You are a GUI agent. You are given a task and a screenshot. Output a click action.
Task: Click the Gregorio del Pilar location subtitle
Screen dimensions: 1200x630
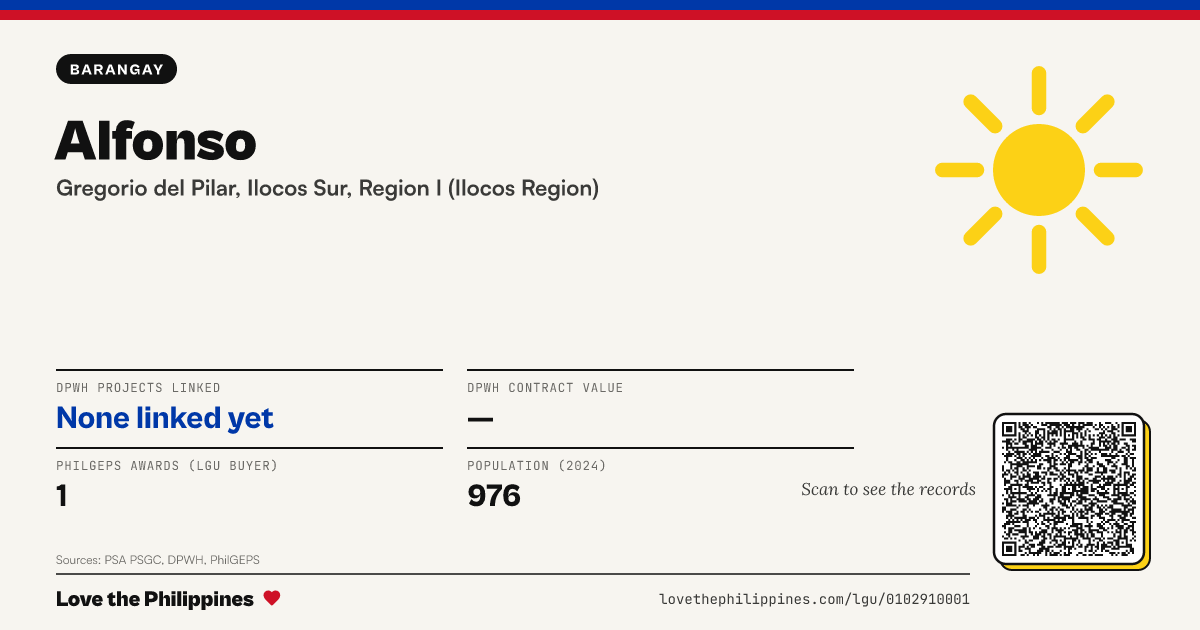(x=328, y=188)
